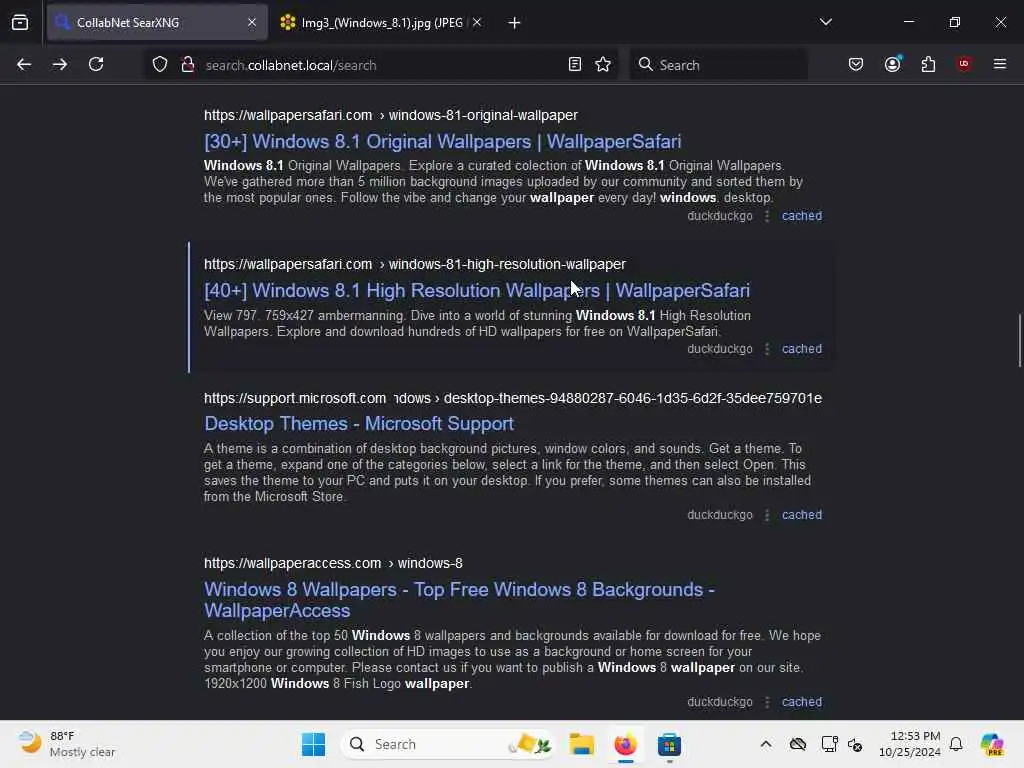The height and width of the screenshot is (768, 1024).
Task: Open cached link for Desktop Themes result
Action: pyautogui.click(x=802, y=515)
